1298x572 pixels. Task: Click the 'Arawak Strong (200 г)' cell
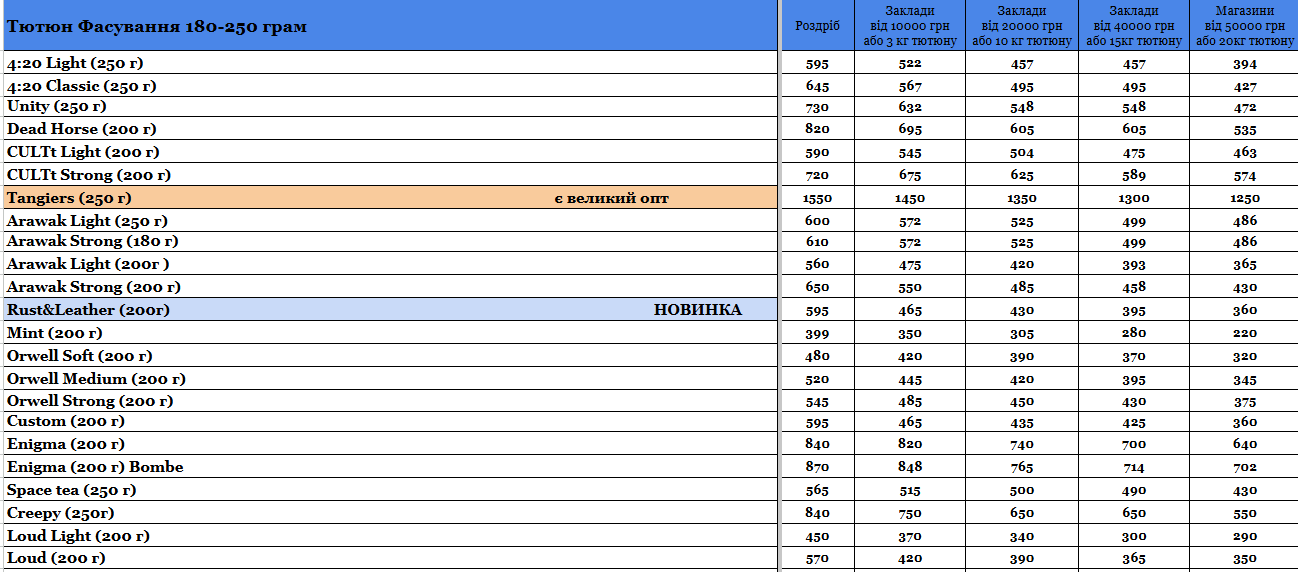(x=389, y=287)
